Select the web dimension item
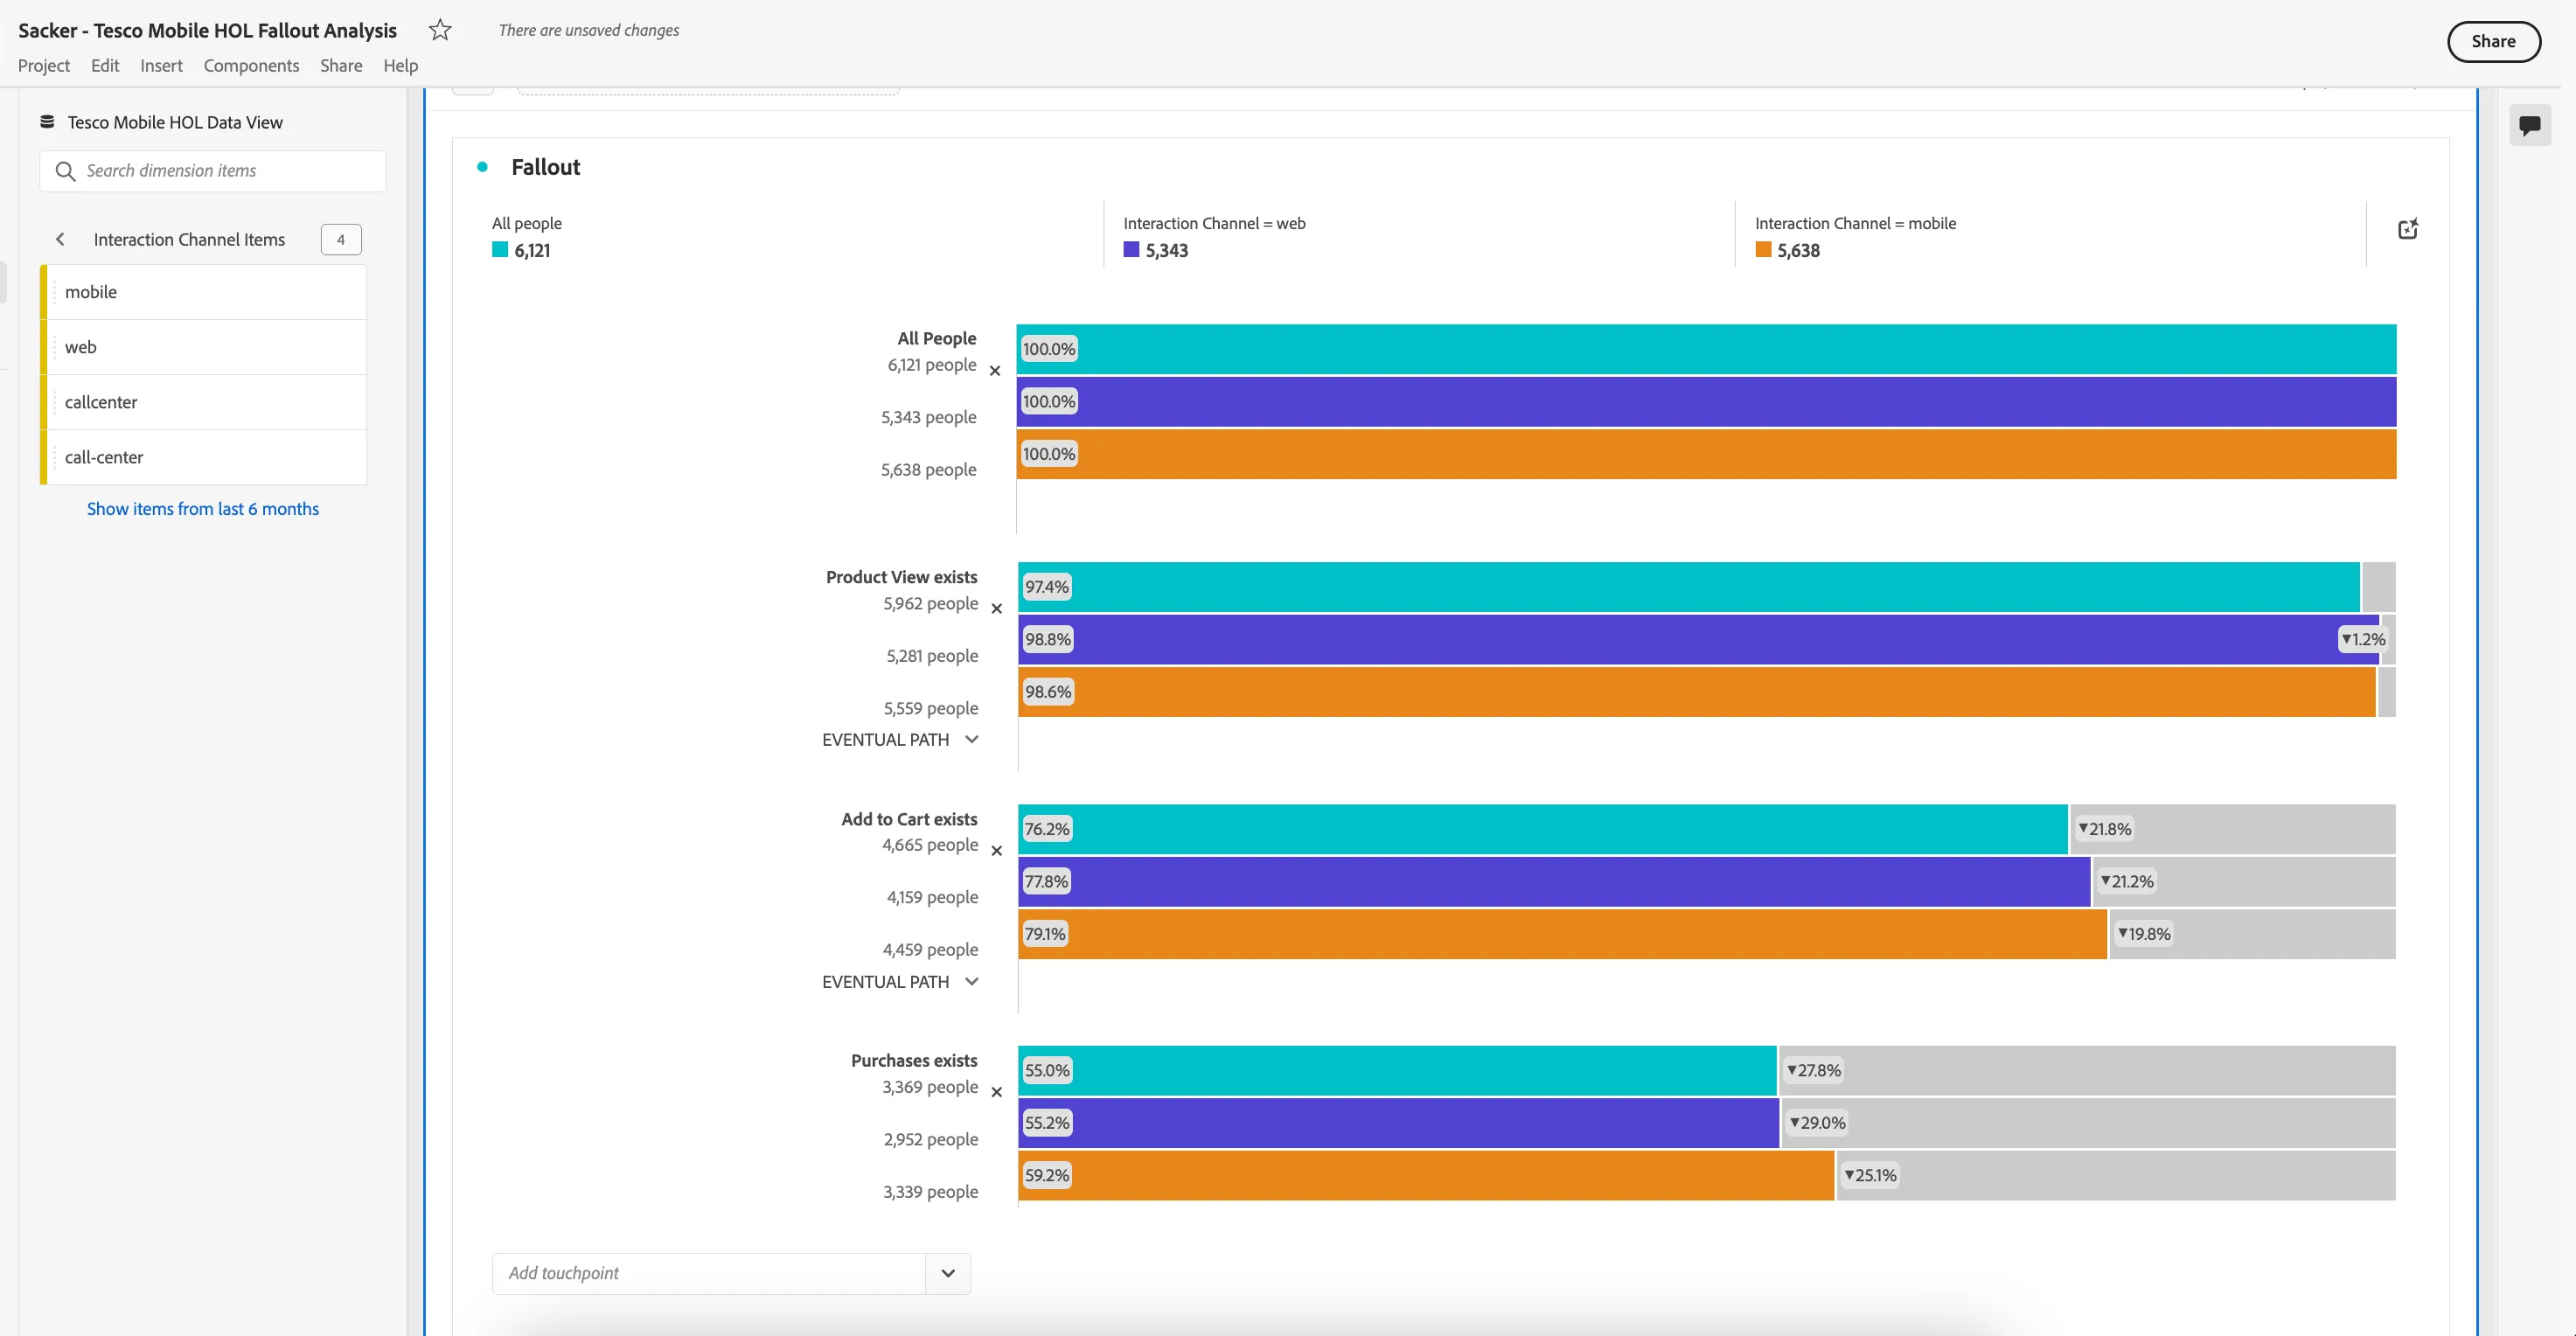The height and width of the screenshot is (1336, 2576). click(204, 347)
